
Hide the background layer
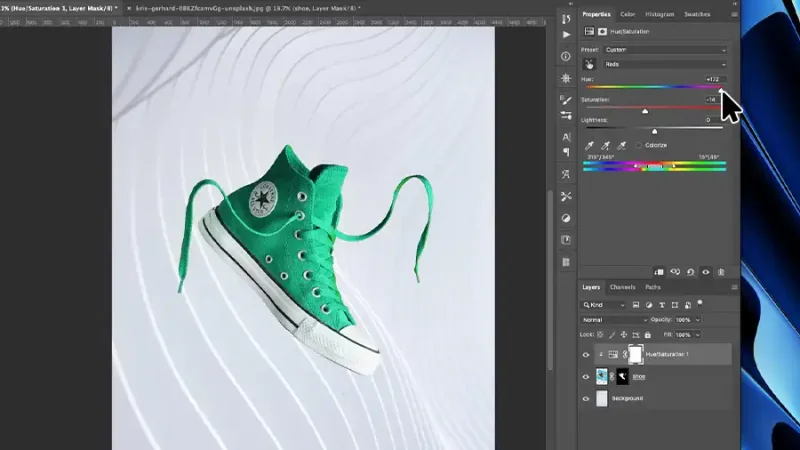point(586,399)
